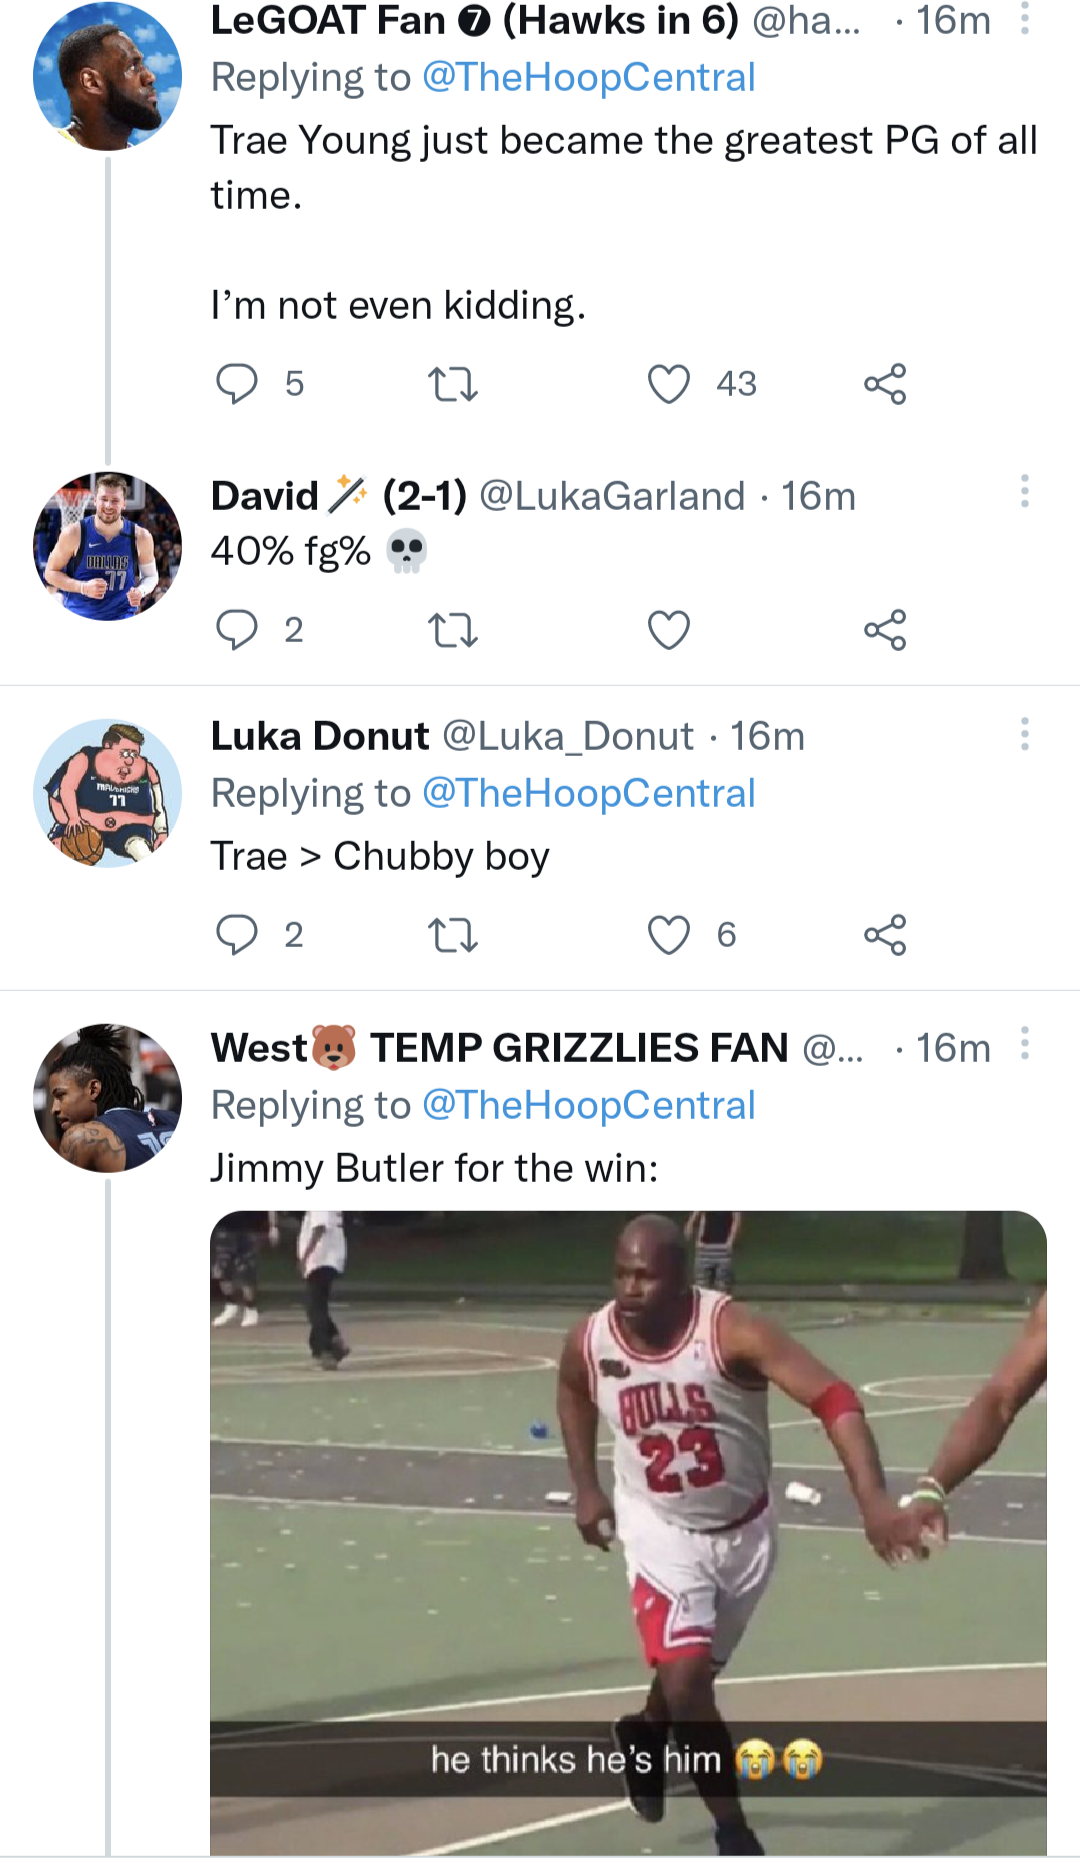This screenshot has height=1872, width=1080.
Task: Open more options for LeGOAT Fan's tweet
Action: point(1025,19)
